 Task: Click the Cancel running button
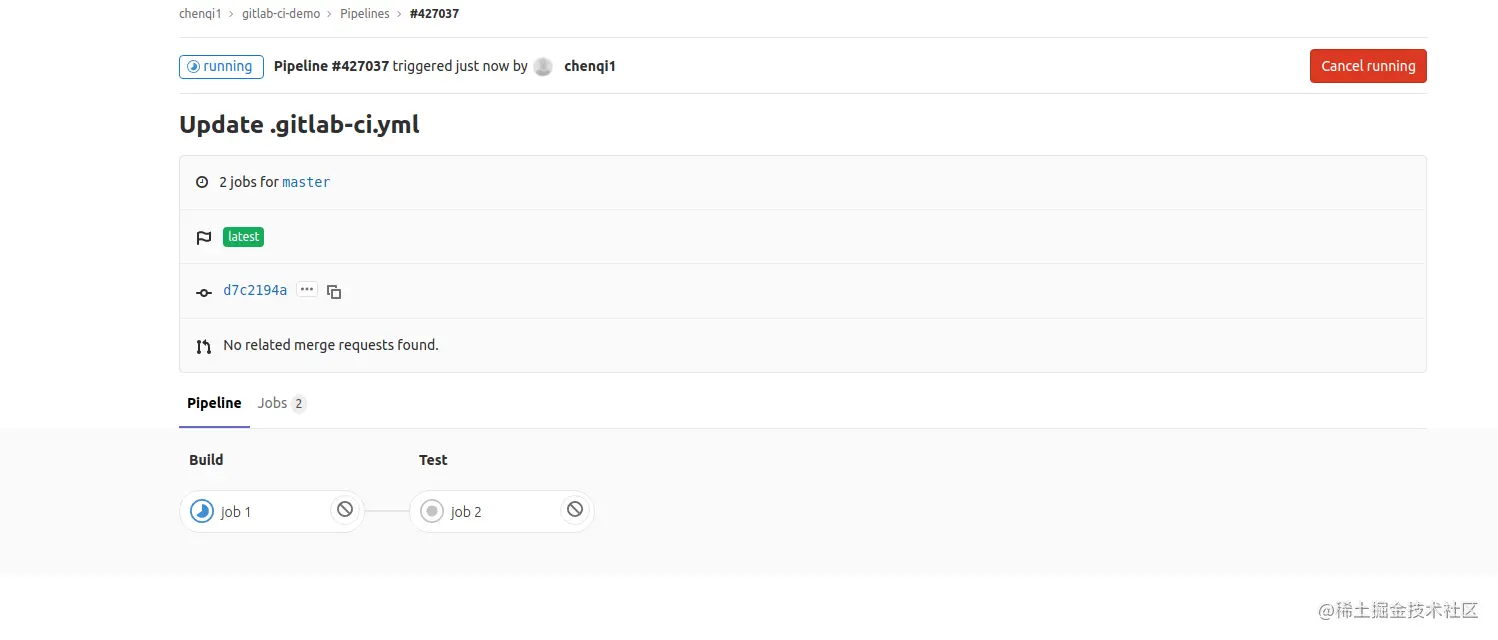(x=1367, y=66)
